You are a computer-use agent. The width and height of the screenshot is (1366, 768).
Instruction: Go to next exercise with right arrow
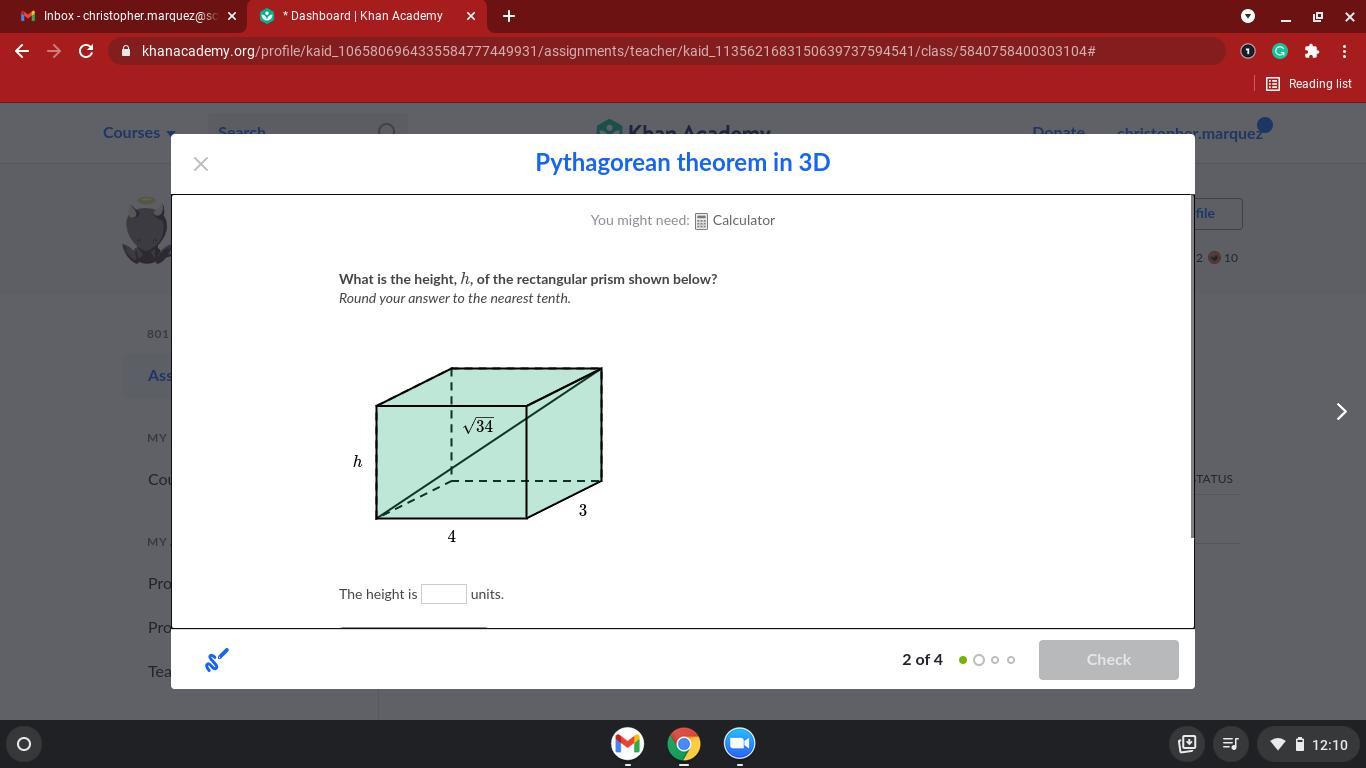(x=1342, y=411)
